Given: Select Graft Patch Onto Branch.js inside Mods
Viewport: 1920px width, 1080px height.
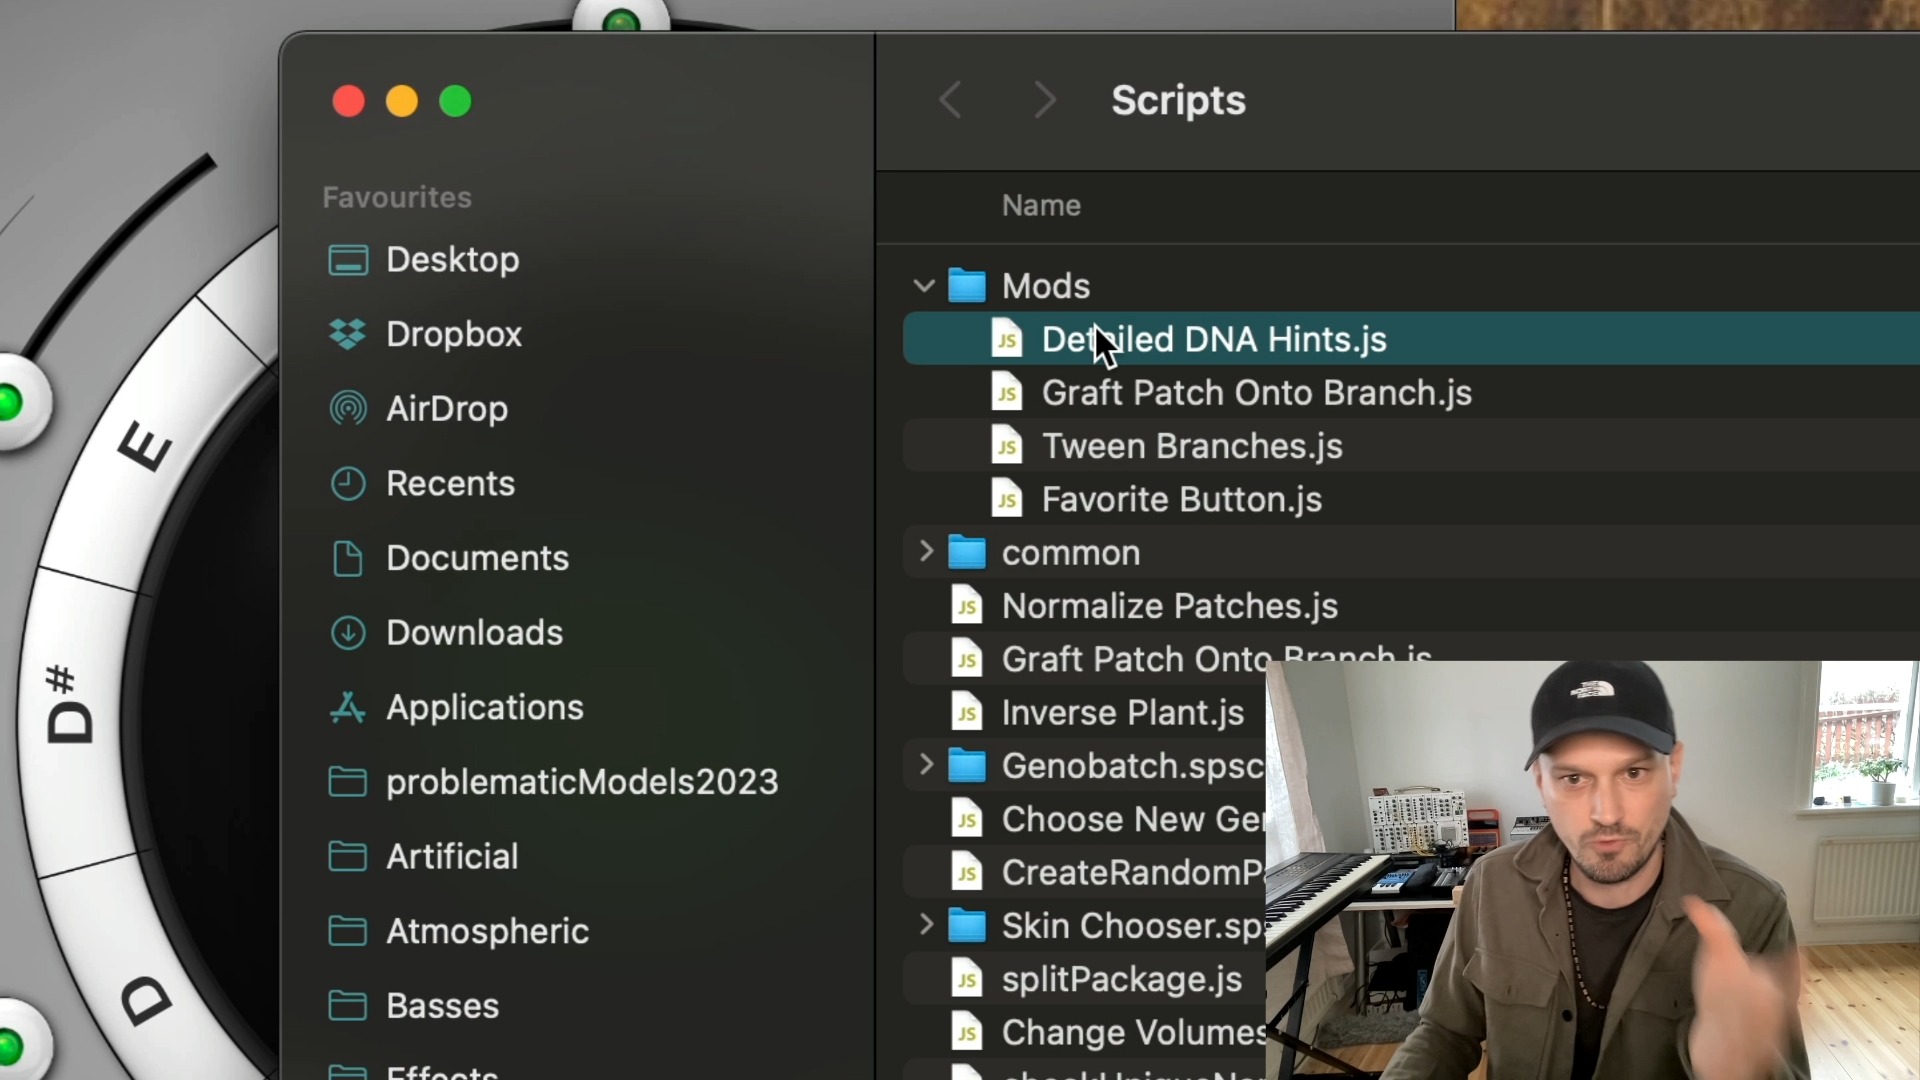Looking at the screenshot, I should click(x=1411, y=393).
